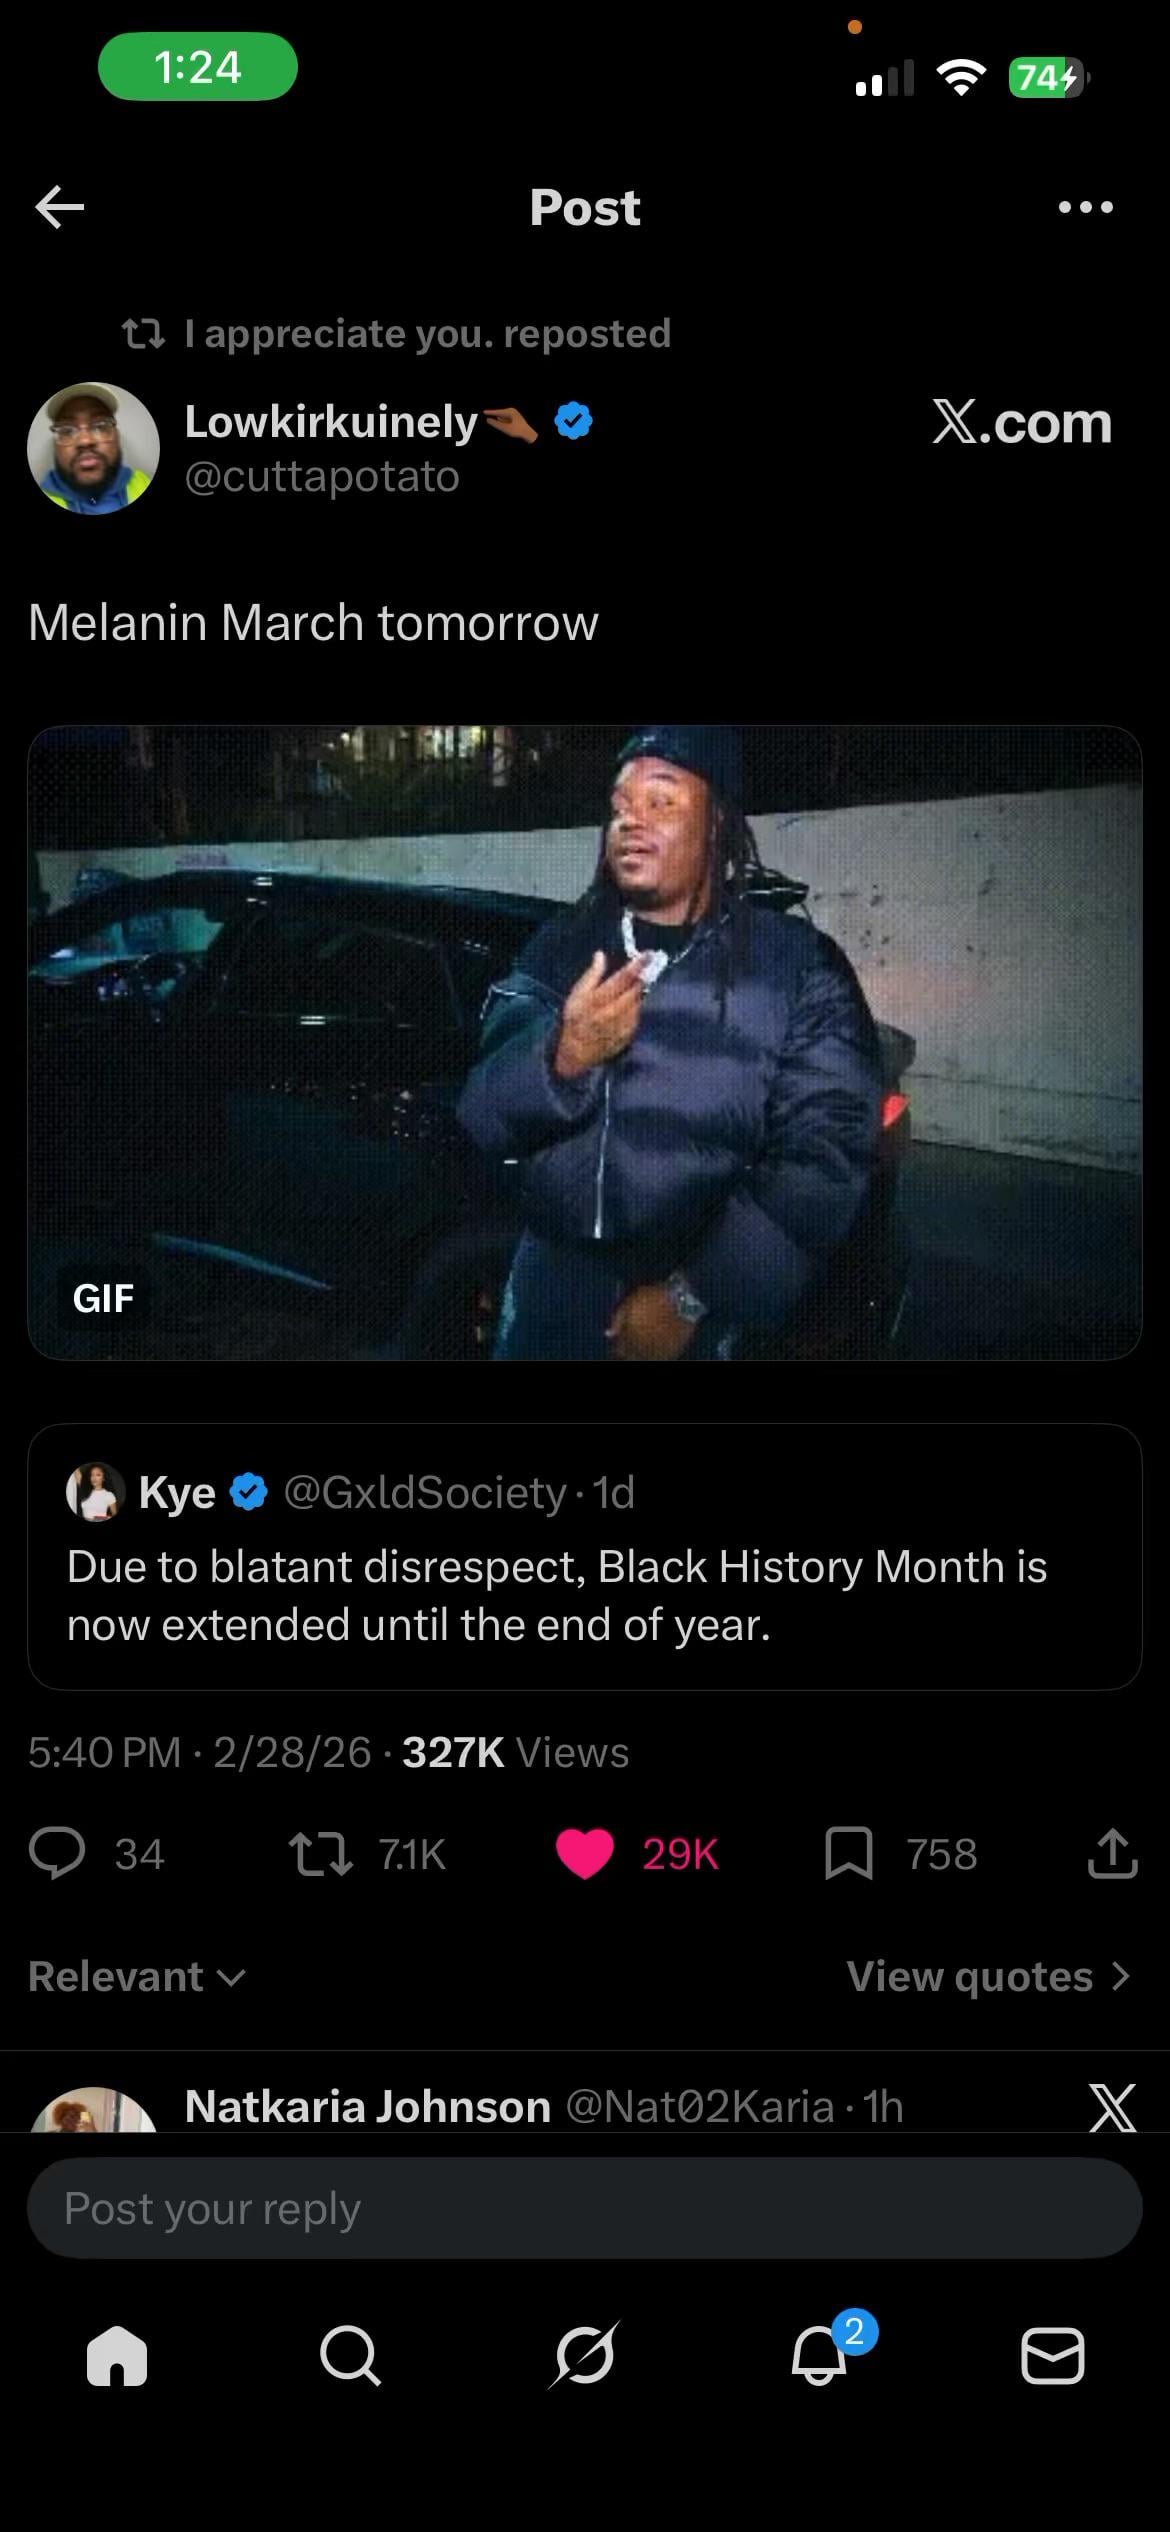Screen dimensions: 1170x2532
Task: Expand the Relevant sort dropdown
Action: coord(137,1976)
